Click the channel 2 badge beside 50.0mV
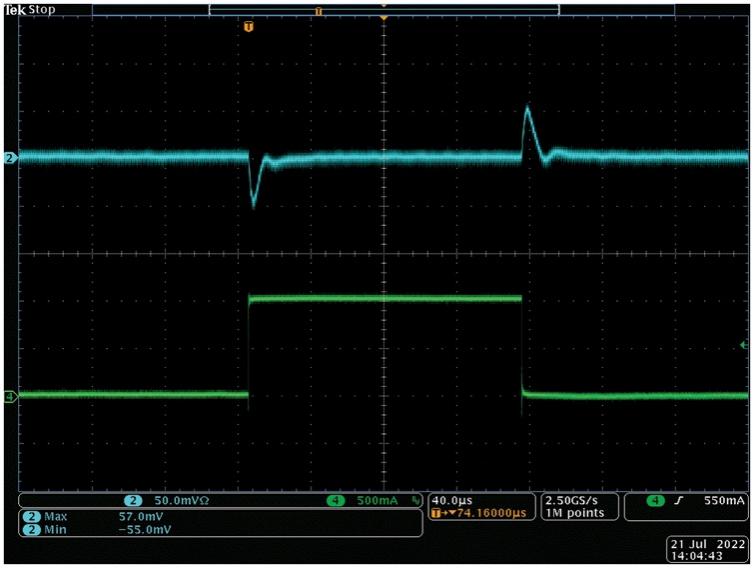The height and width of the screenshot is (568, 754). pos(131,500)
